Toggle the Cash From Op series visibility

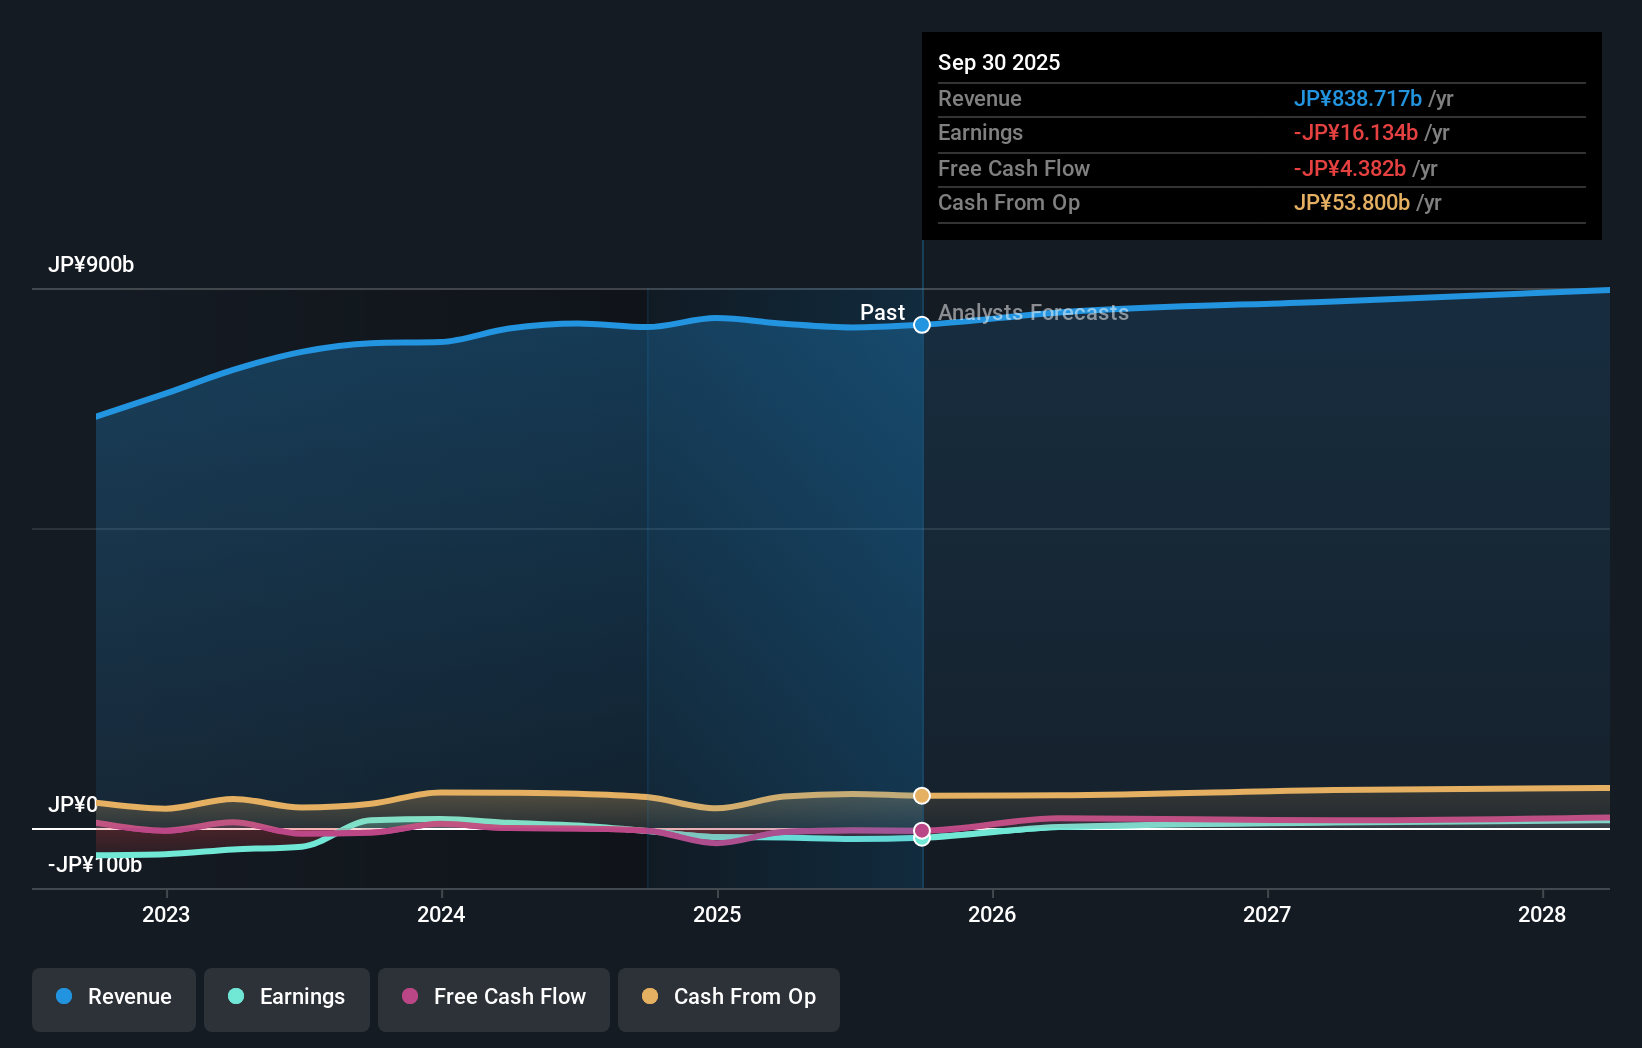click(x=728, y=997)
